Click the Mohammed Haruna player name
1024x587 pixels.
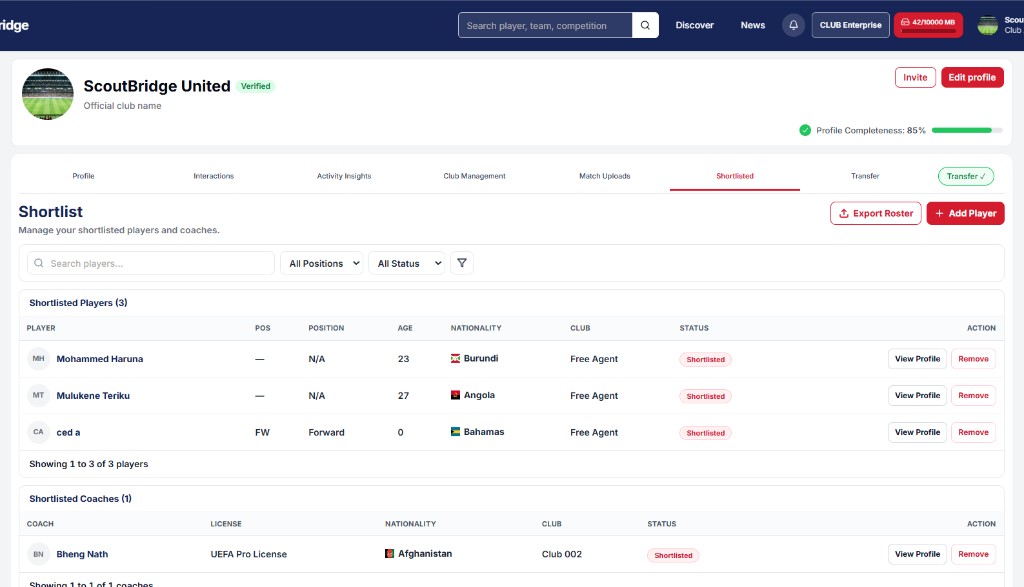(99, 358)
